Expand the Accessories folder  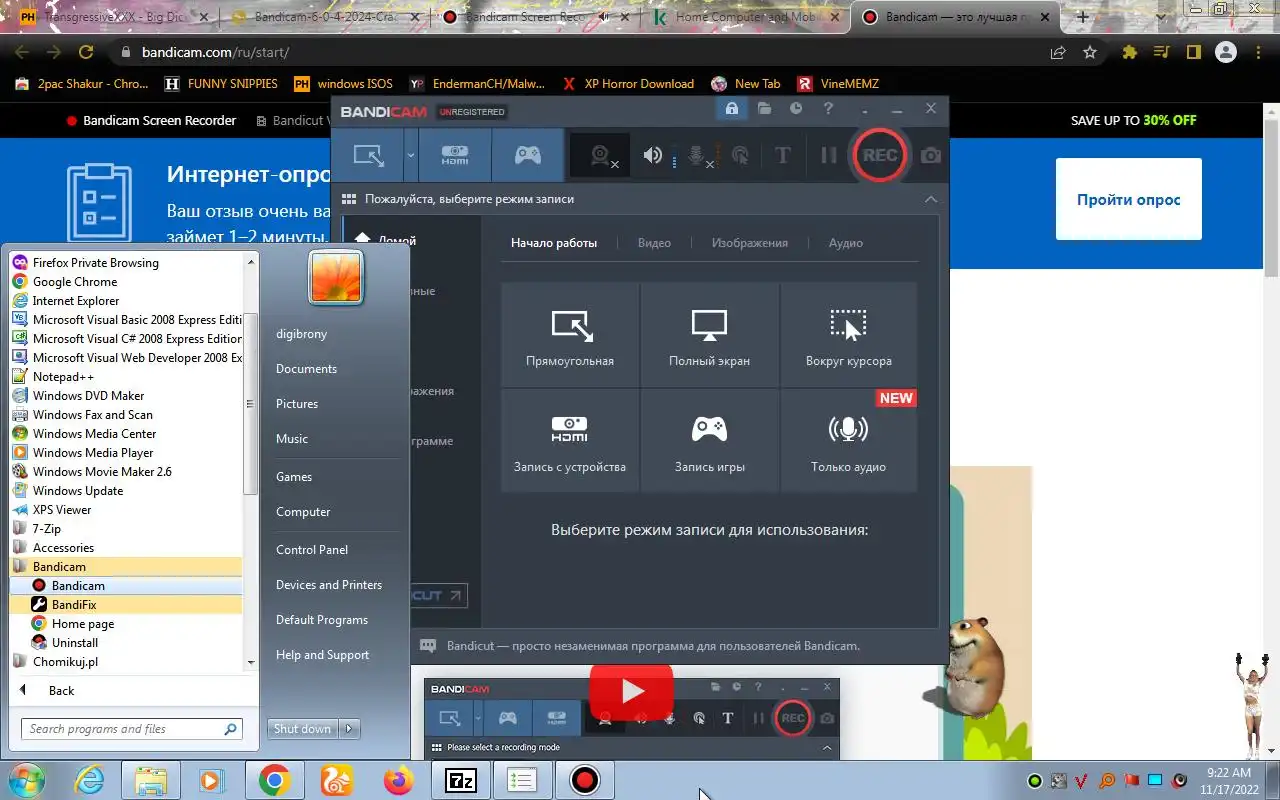(x=126, y=548)
